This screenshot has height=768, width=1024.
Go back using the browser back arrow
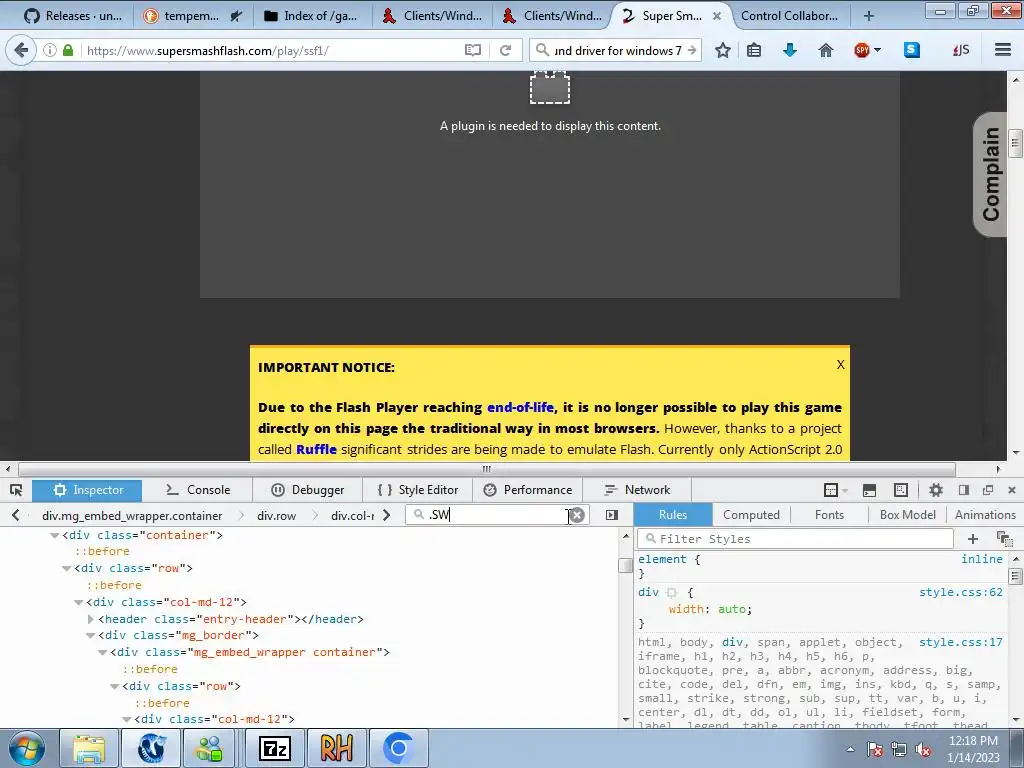21,50
